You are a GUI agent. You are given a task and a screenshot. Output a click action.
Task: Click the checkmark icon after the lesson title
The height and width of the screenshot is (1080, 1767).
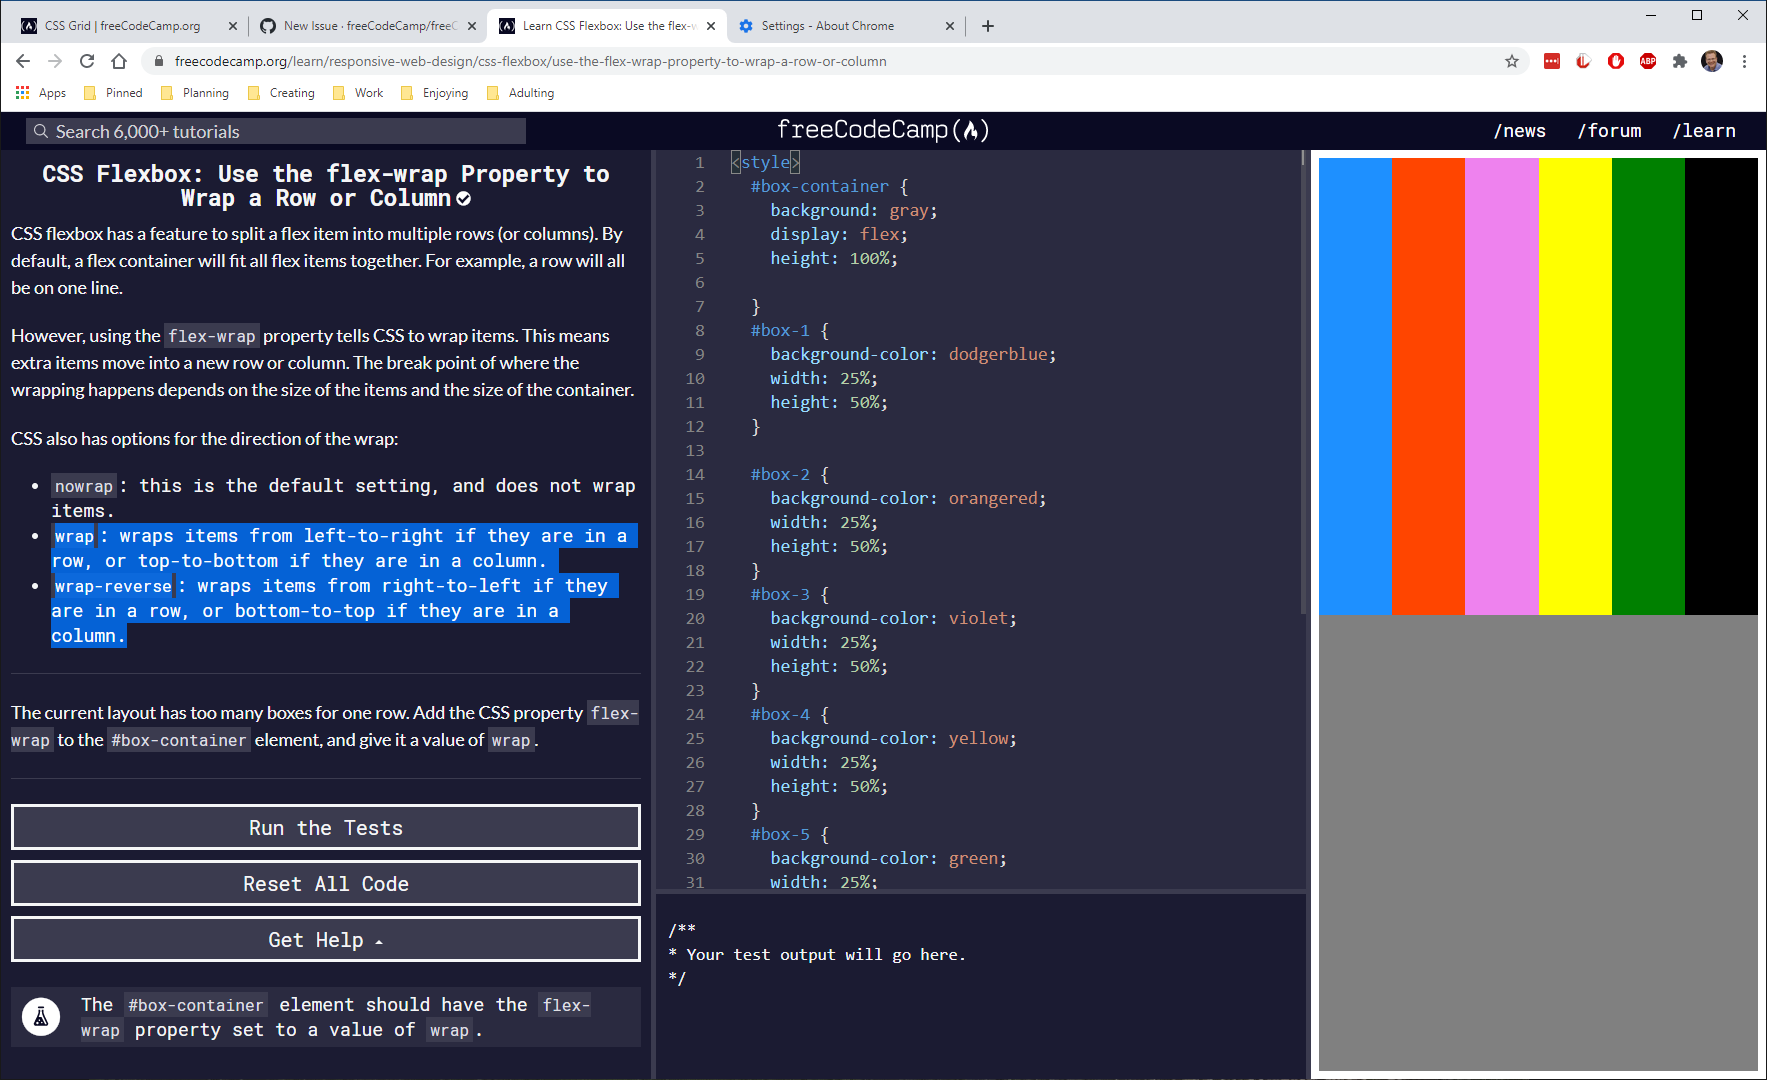coord(463,198)
